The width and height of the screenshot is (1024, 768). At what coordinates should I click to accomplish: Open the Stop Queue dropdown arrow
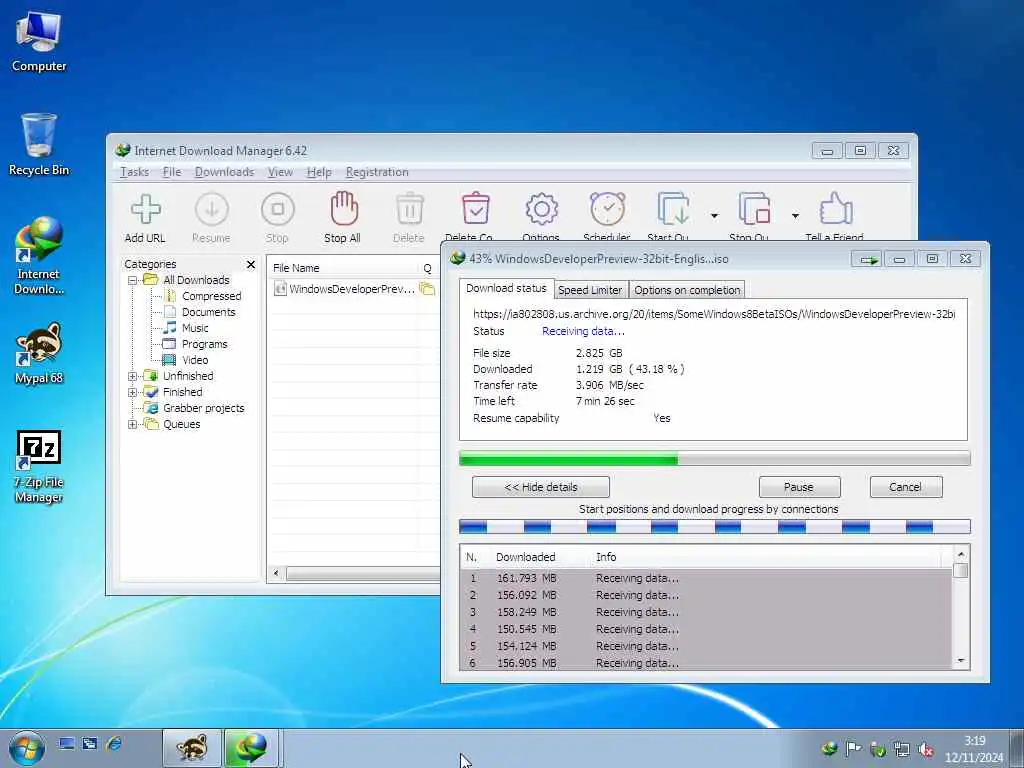click(795, 216)
